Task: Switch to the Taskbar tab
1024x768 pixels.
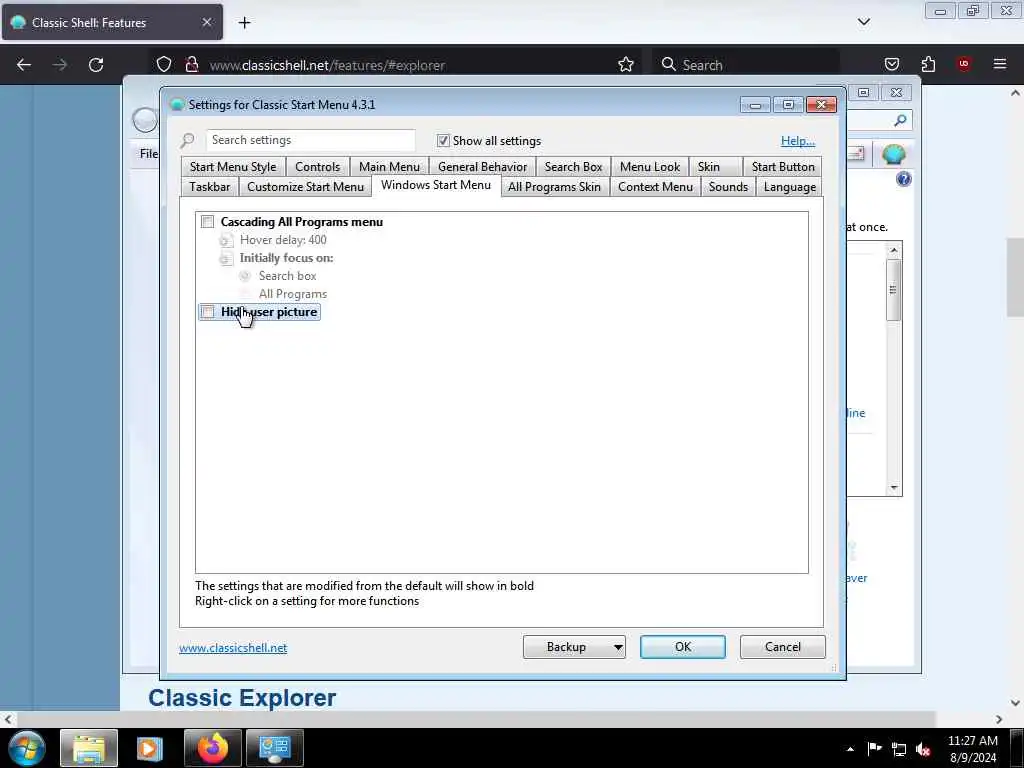Action: point(210,187)
